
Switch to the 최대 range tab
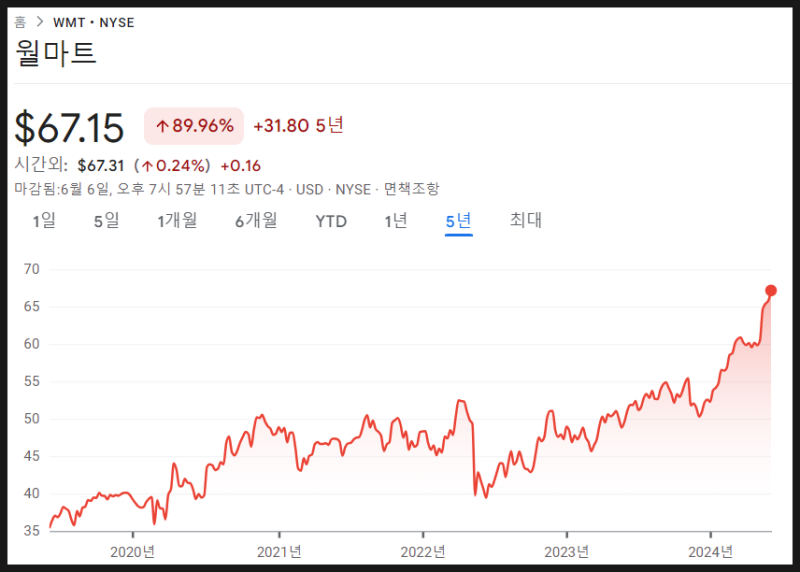coord(526,220)
